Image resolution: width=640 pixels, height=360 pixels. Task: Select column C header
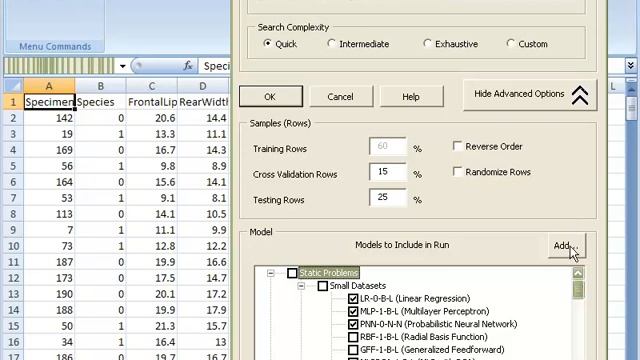(x=151, y=86)
